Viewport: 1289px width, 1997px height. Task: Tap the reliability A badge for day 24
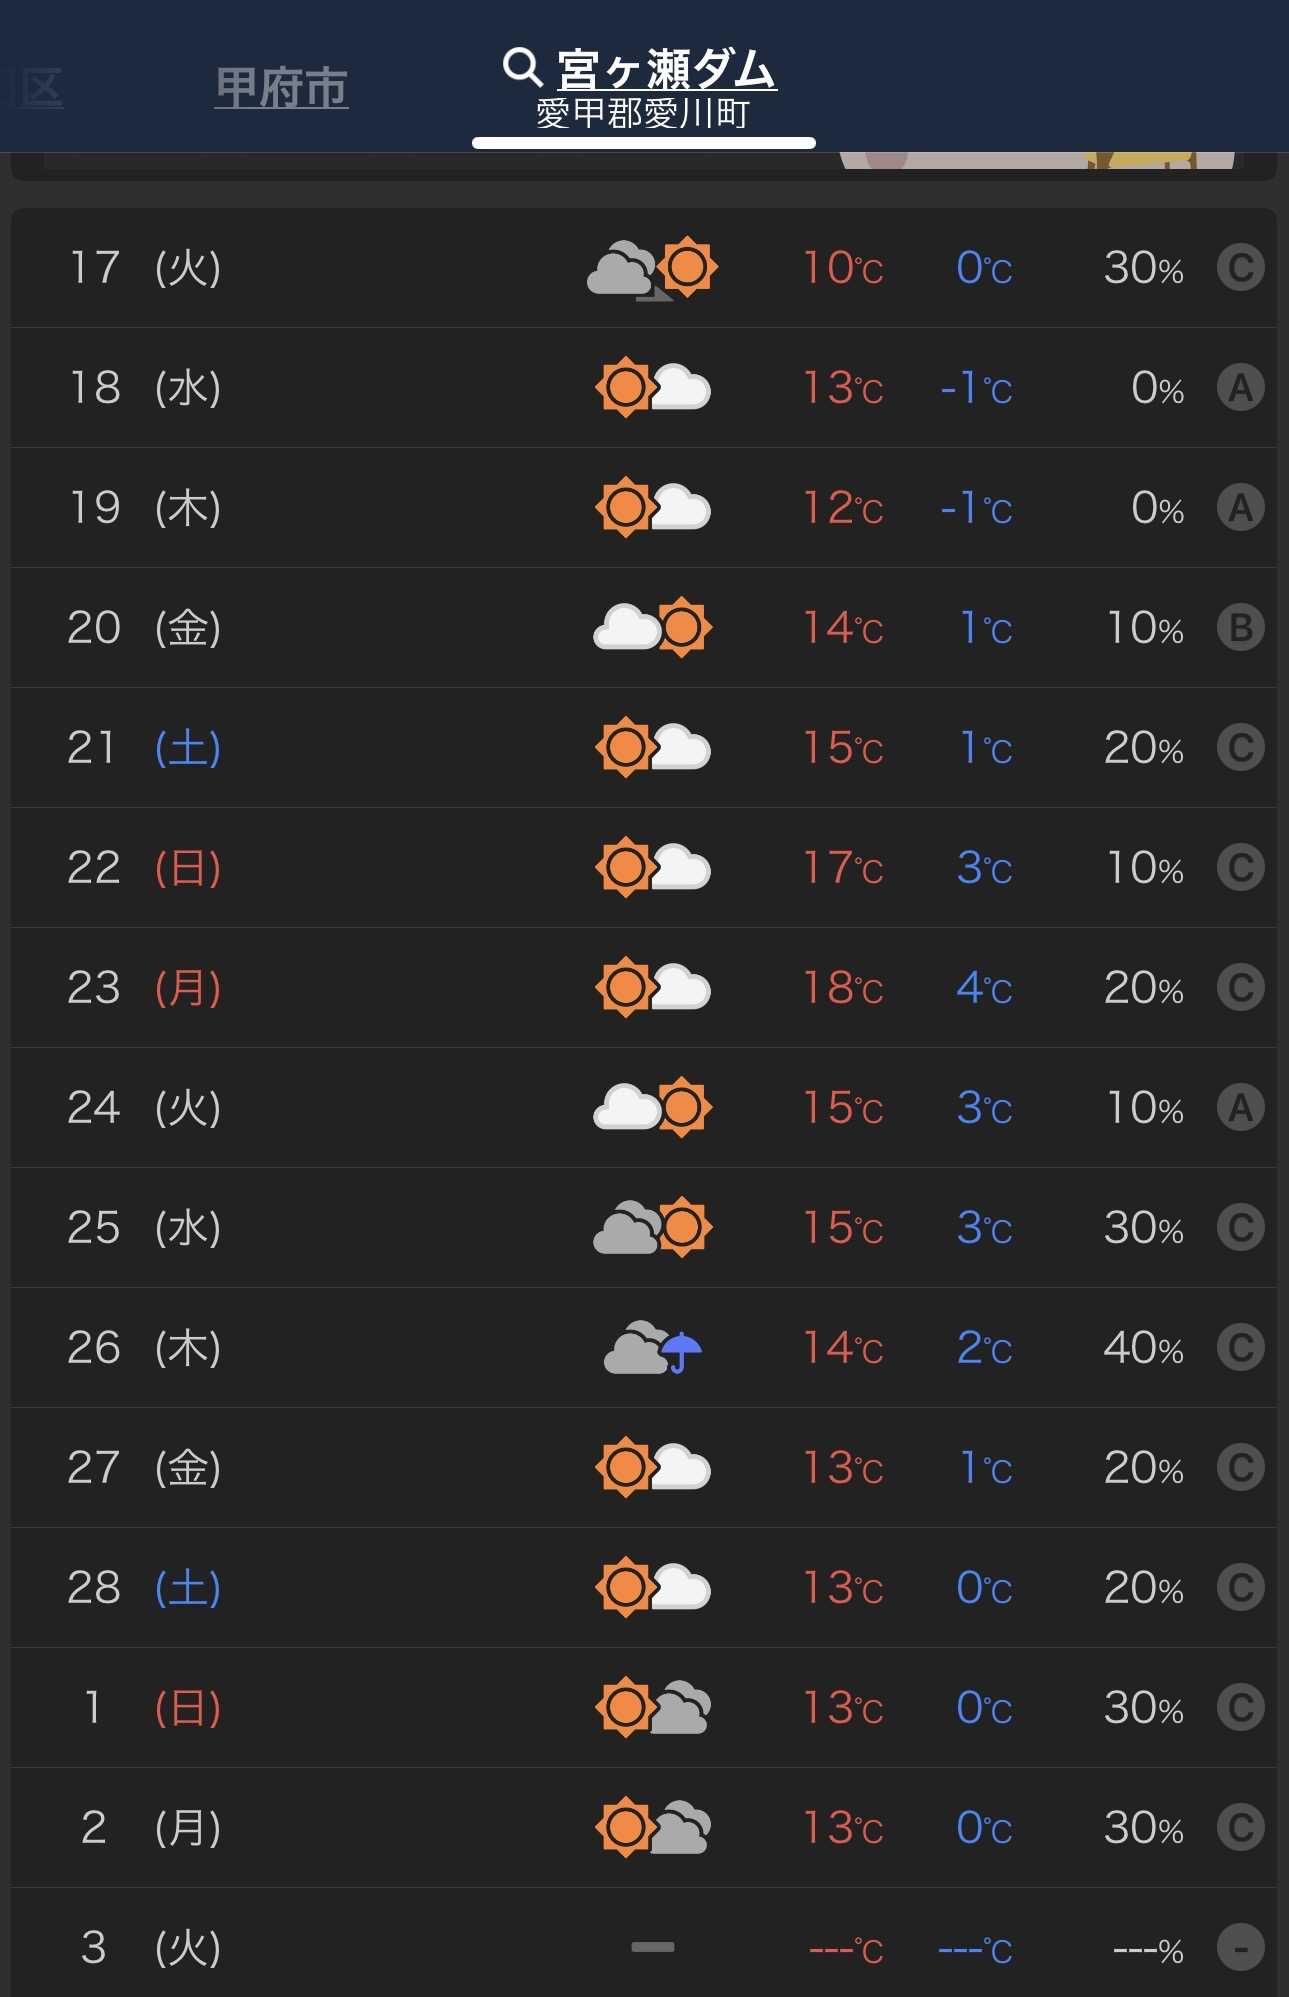[x=1240, y=1108]
